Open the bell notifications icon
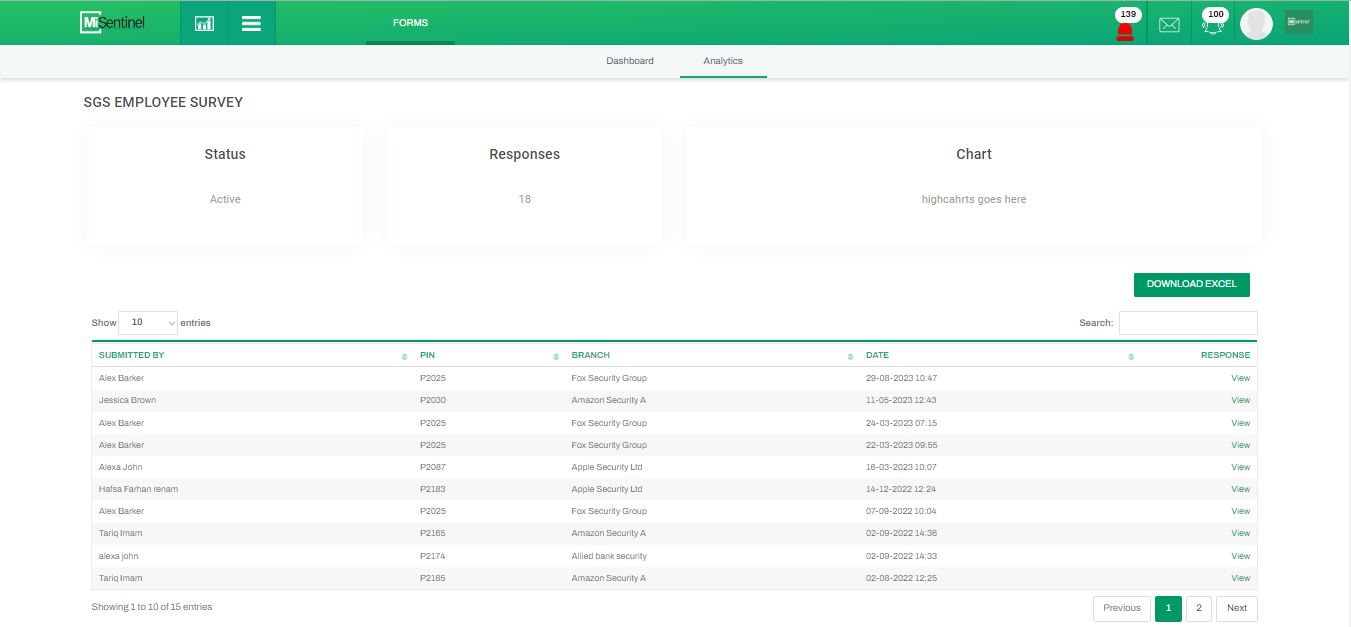 coord(1213,26)
